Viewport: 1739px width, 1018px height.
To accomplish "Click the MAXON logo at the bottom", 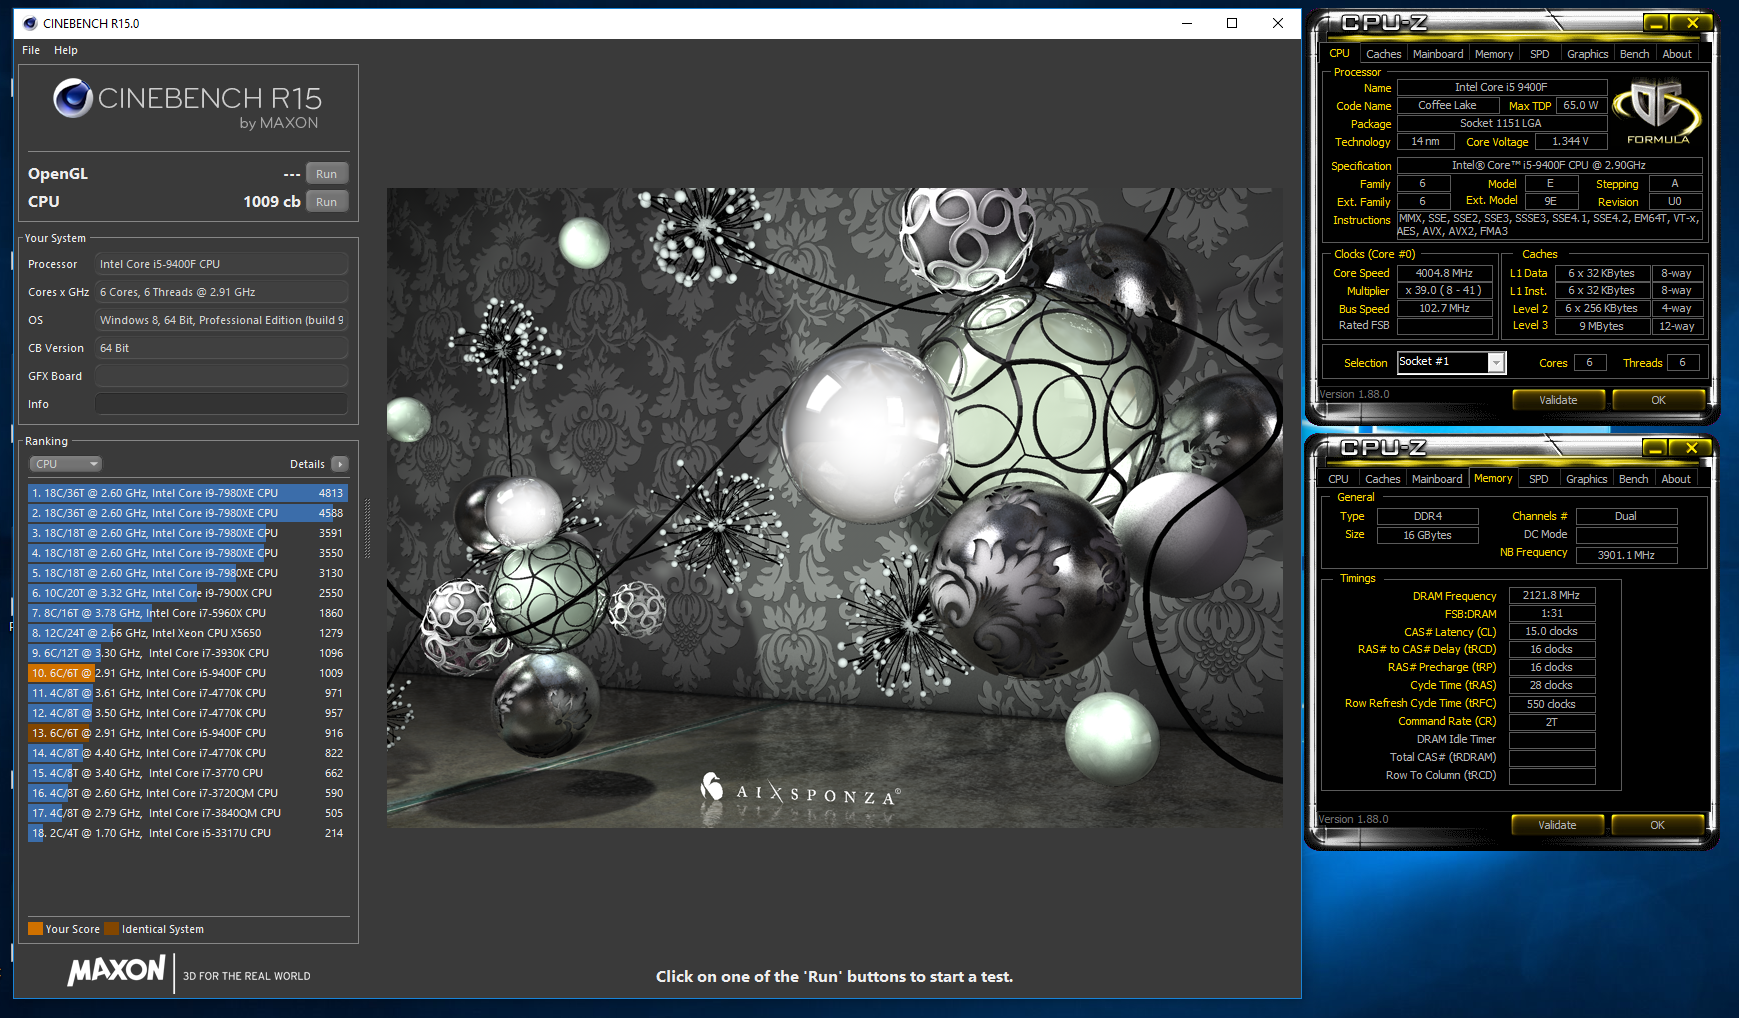I will [116, 971].
